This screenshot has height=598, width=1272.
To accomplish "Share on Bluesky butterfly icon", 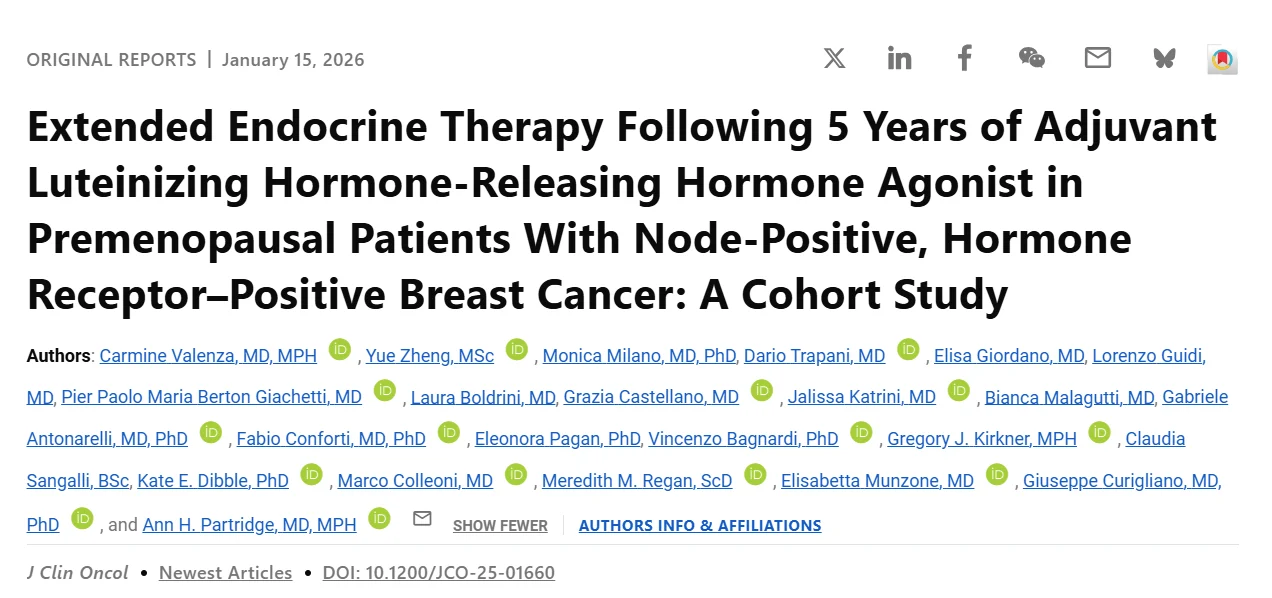I will coord(1164,58).
